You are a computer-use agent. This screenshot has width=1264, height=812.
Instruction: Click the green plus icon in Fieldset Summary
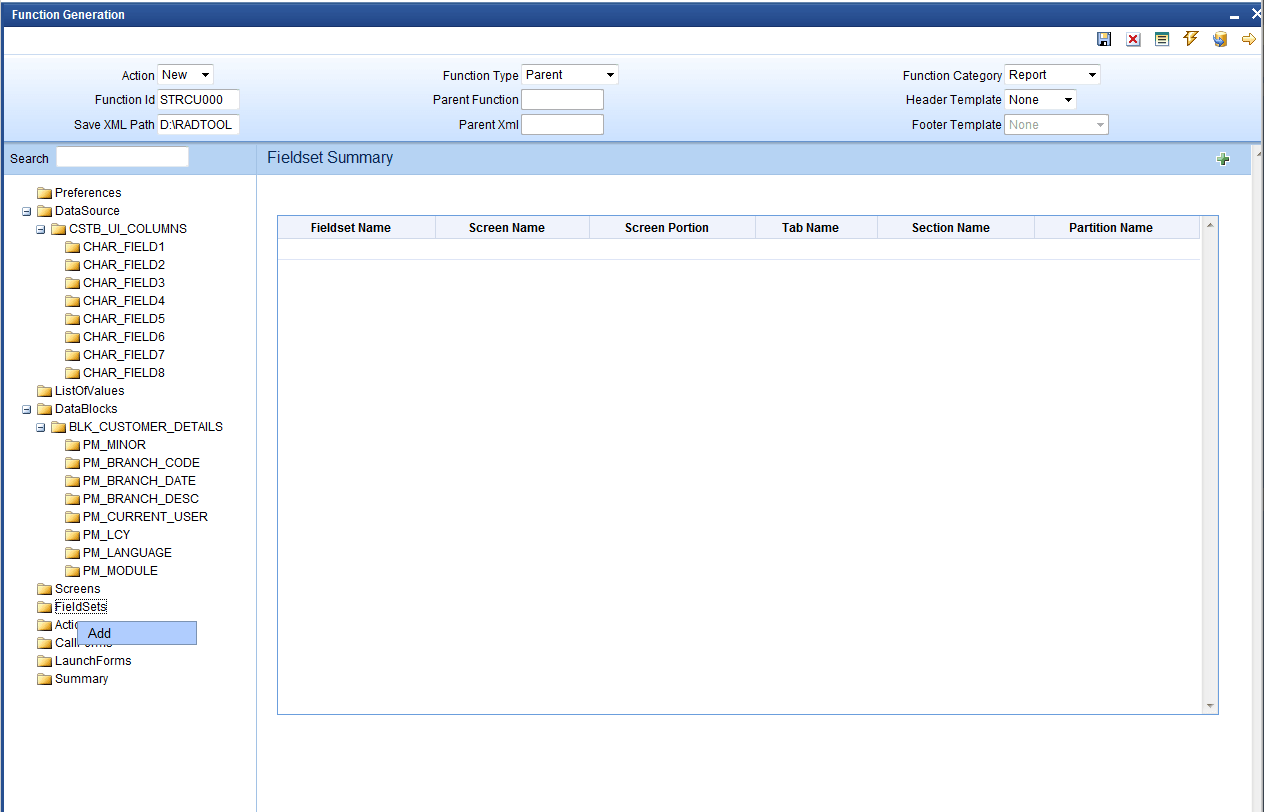(x=1223, y=159)
